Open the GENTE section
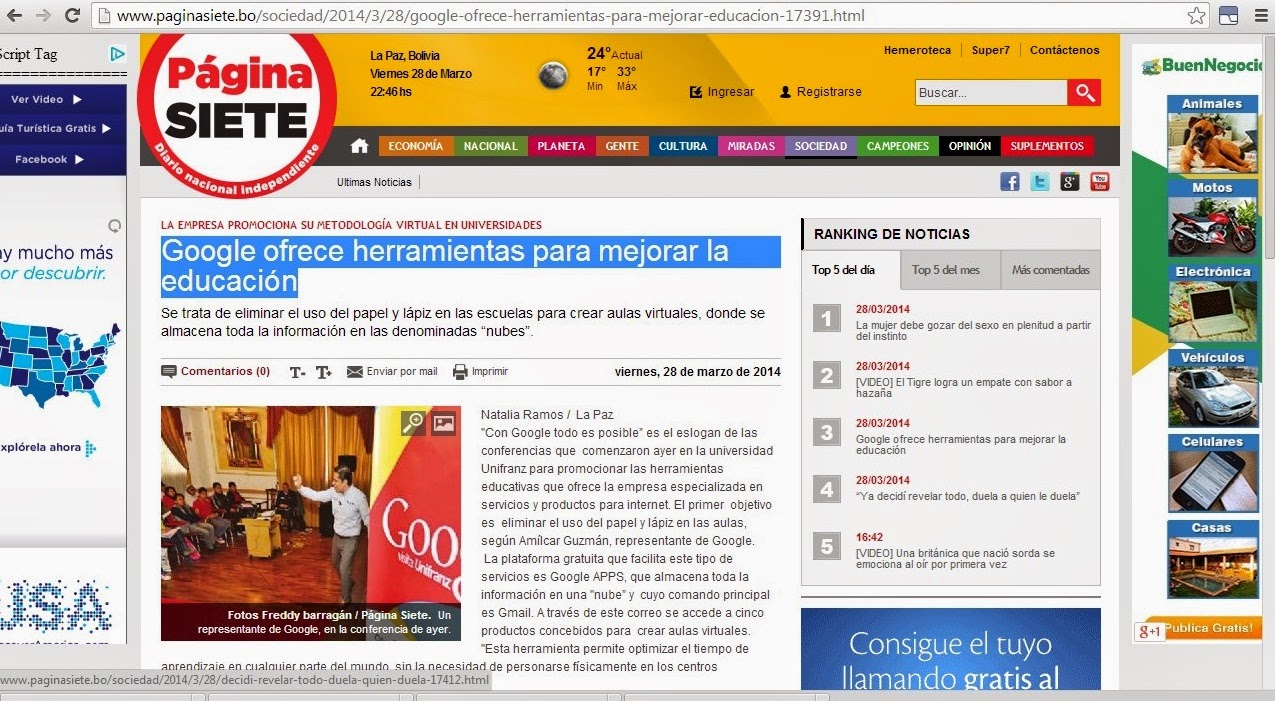Image resolution: width=1275 pixels, height=701 pixels. [x=622, y=146]
